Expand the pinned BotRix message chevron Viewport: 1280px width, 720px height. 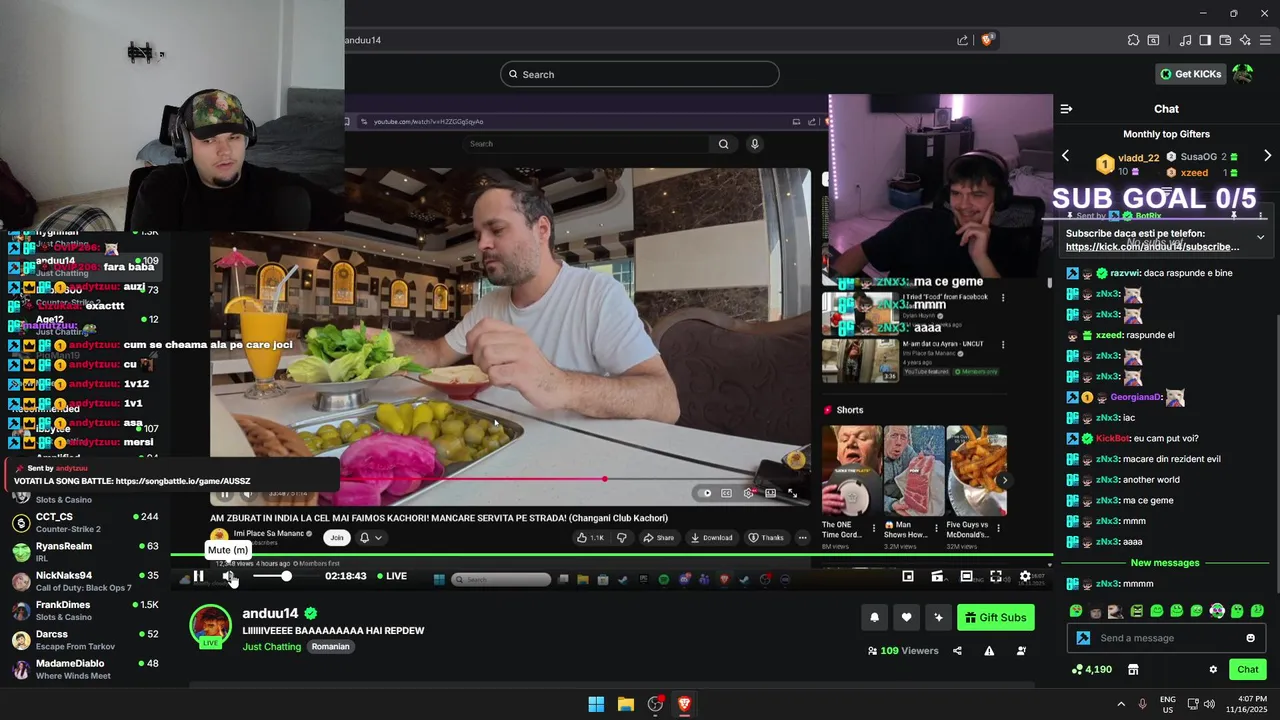[x=1260, y=237]
